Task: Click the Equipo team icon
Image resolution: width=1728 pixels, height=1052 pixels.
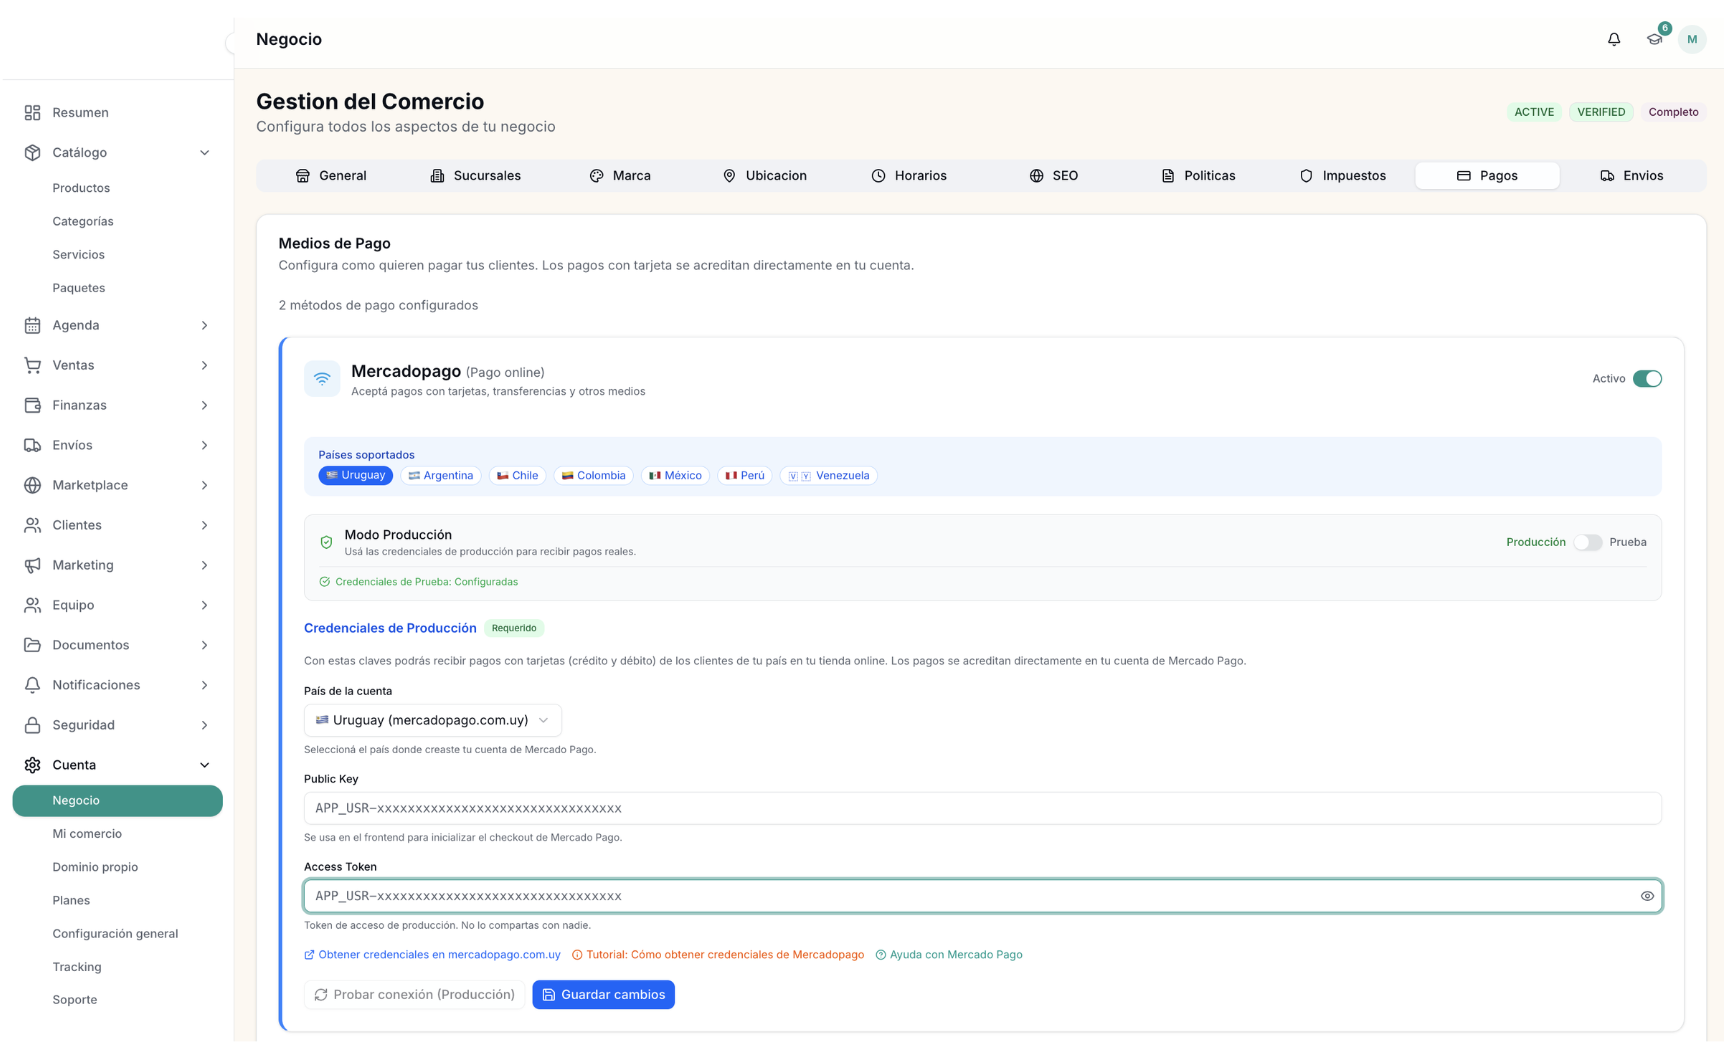Action: click(32, 605)
